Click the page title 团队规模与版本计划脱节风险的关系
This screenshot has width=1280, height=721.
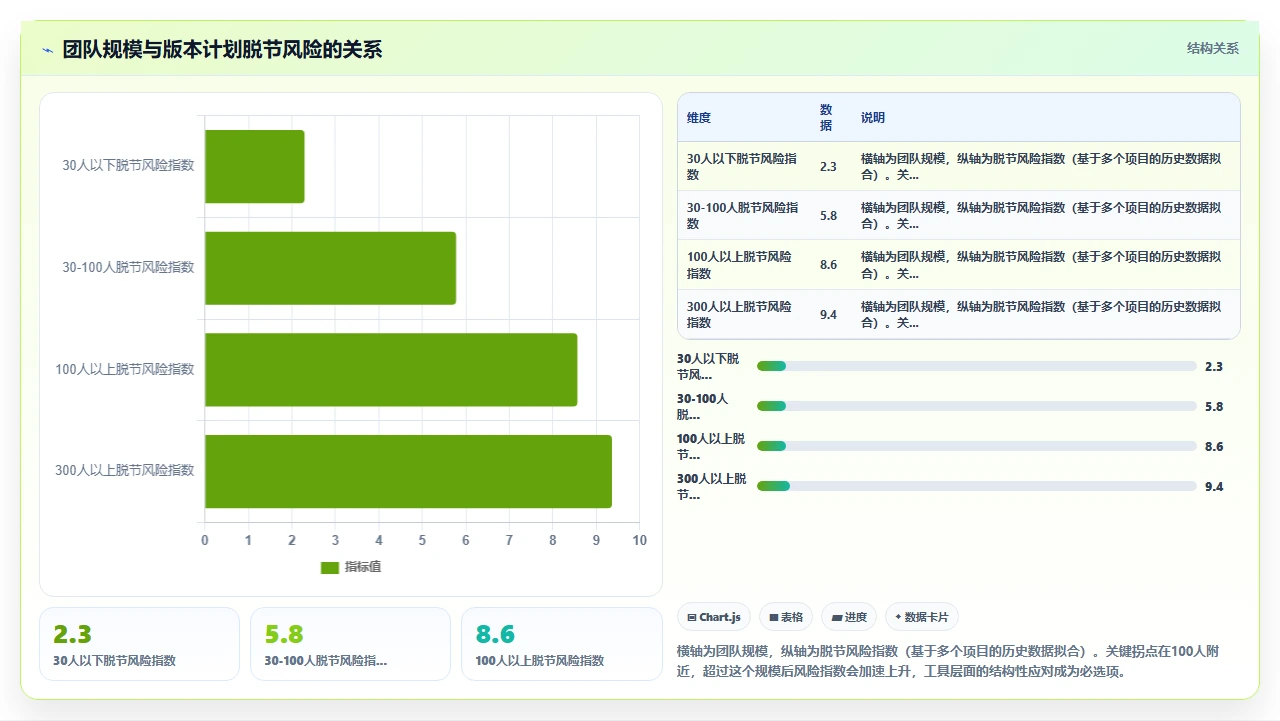coord(222,50)
